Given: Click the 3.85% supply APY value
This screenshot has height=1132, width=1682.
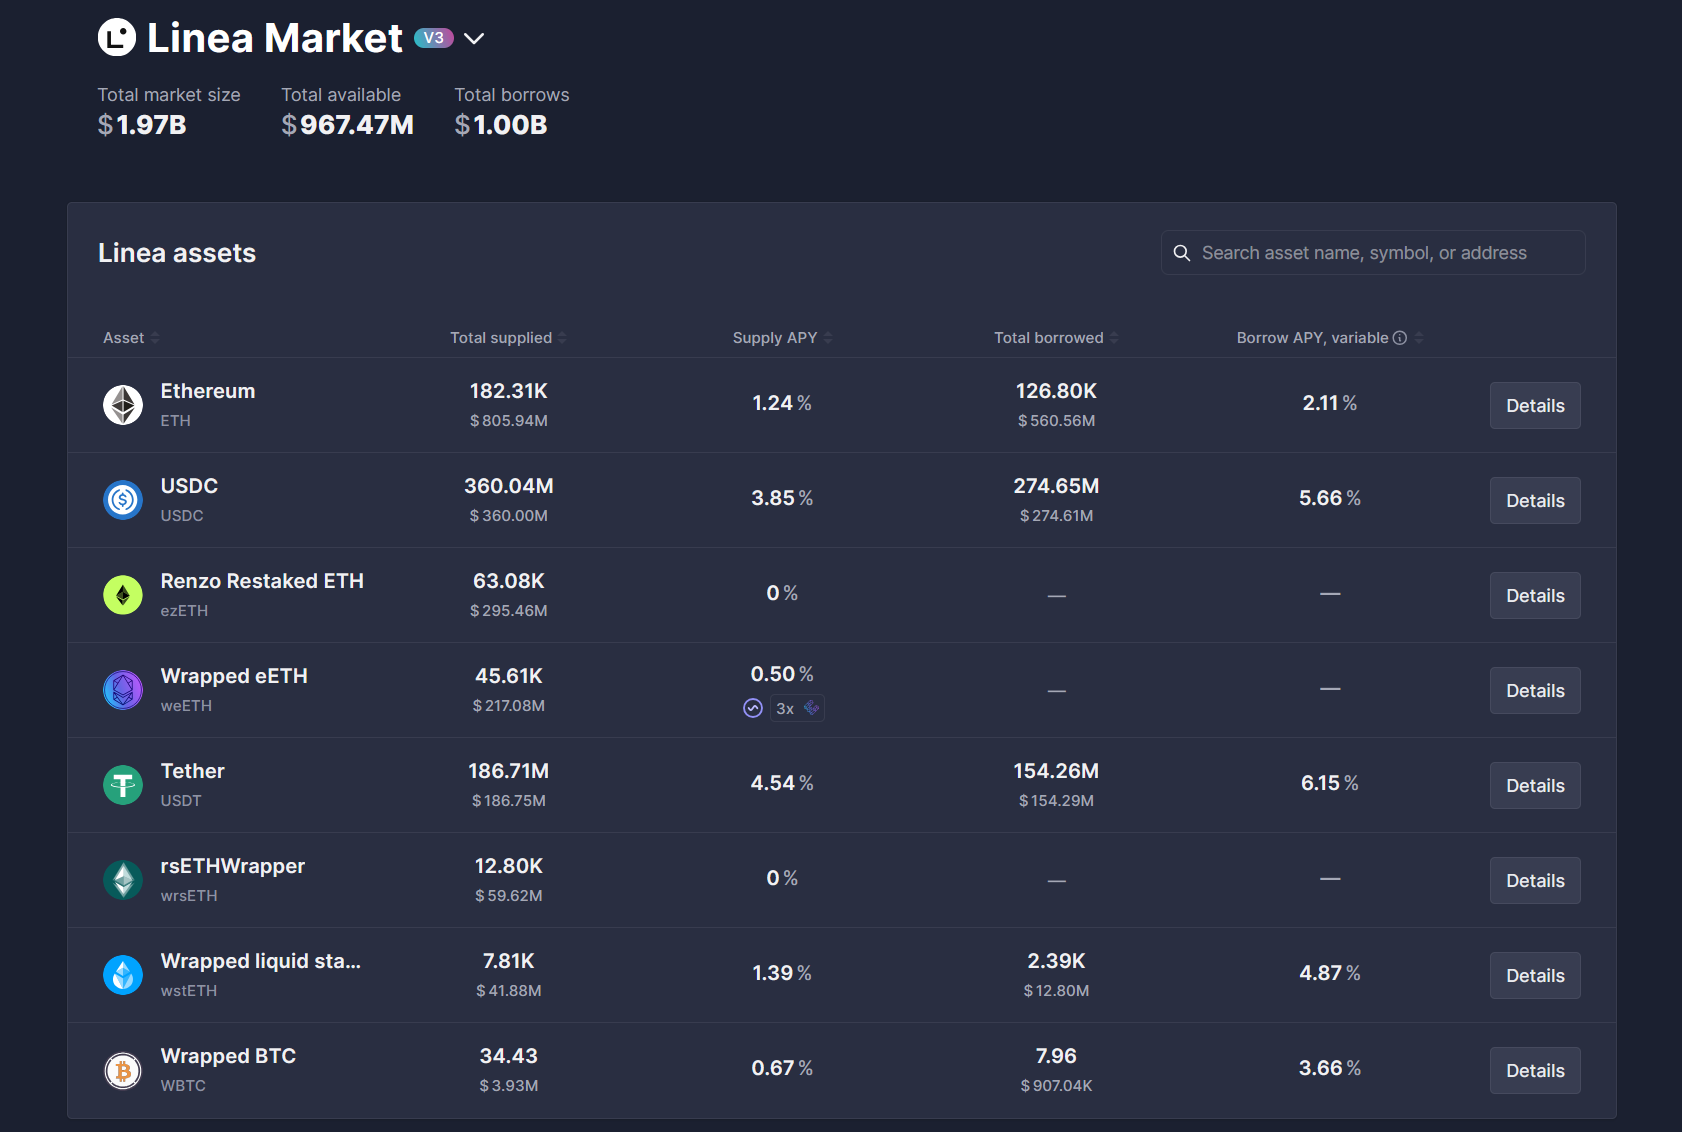Looking at the screenshot, I should point(782,498).
